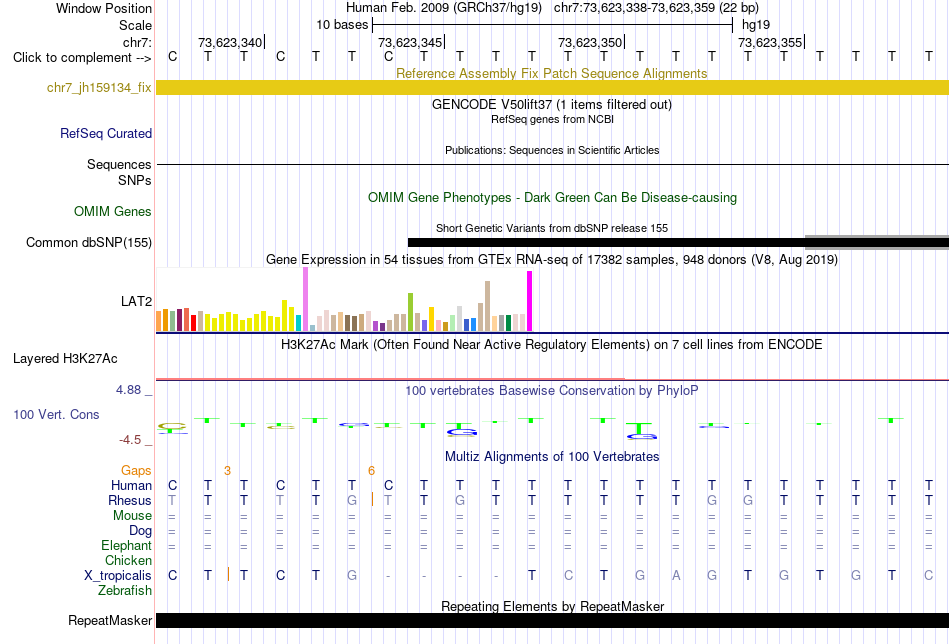
Task: Click position label 73,623,350
Action: [x=590, y=42]
